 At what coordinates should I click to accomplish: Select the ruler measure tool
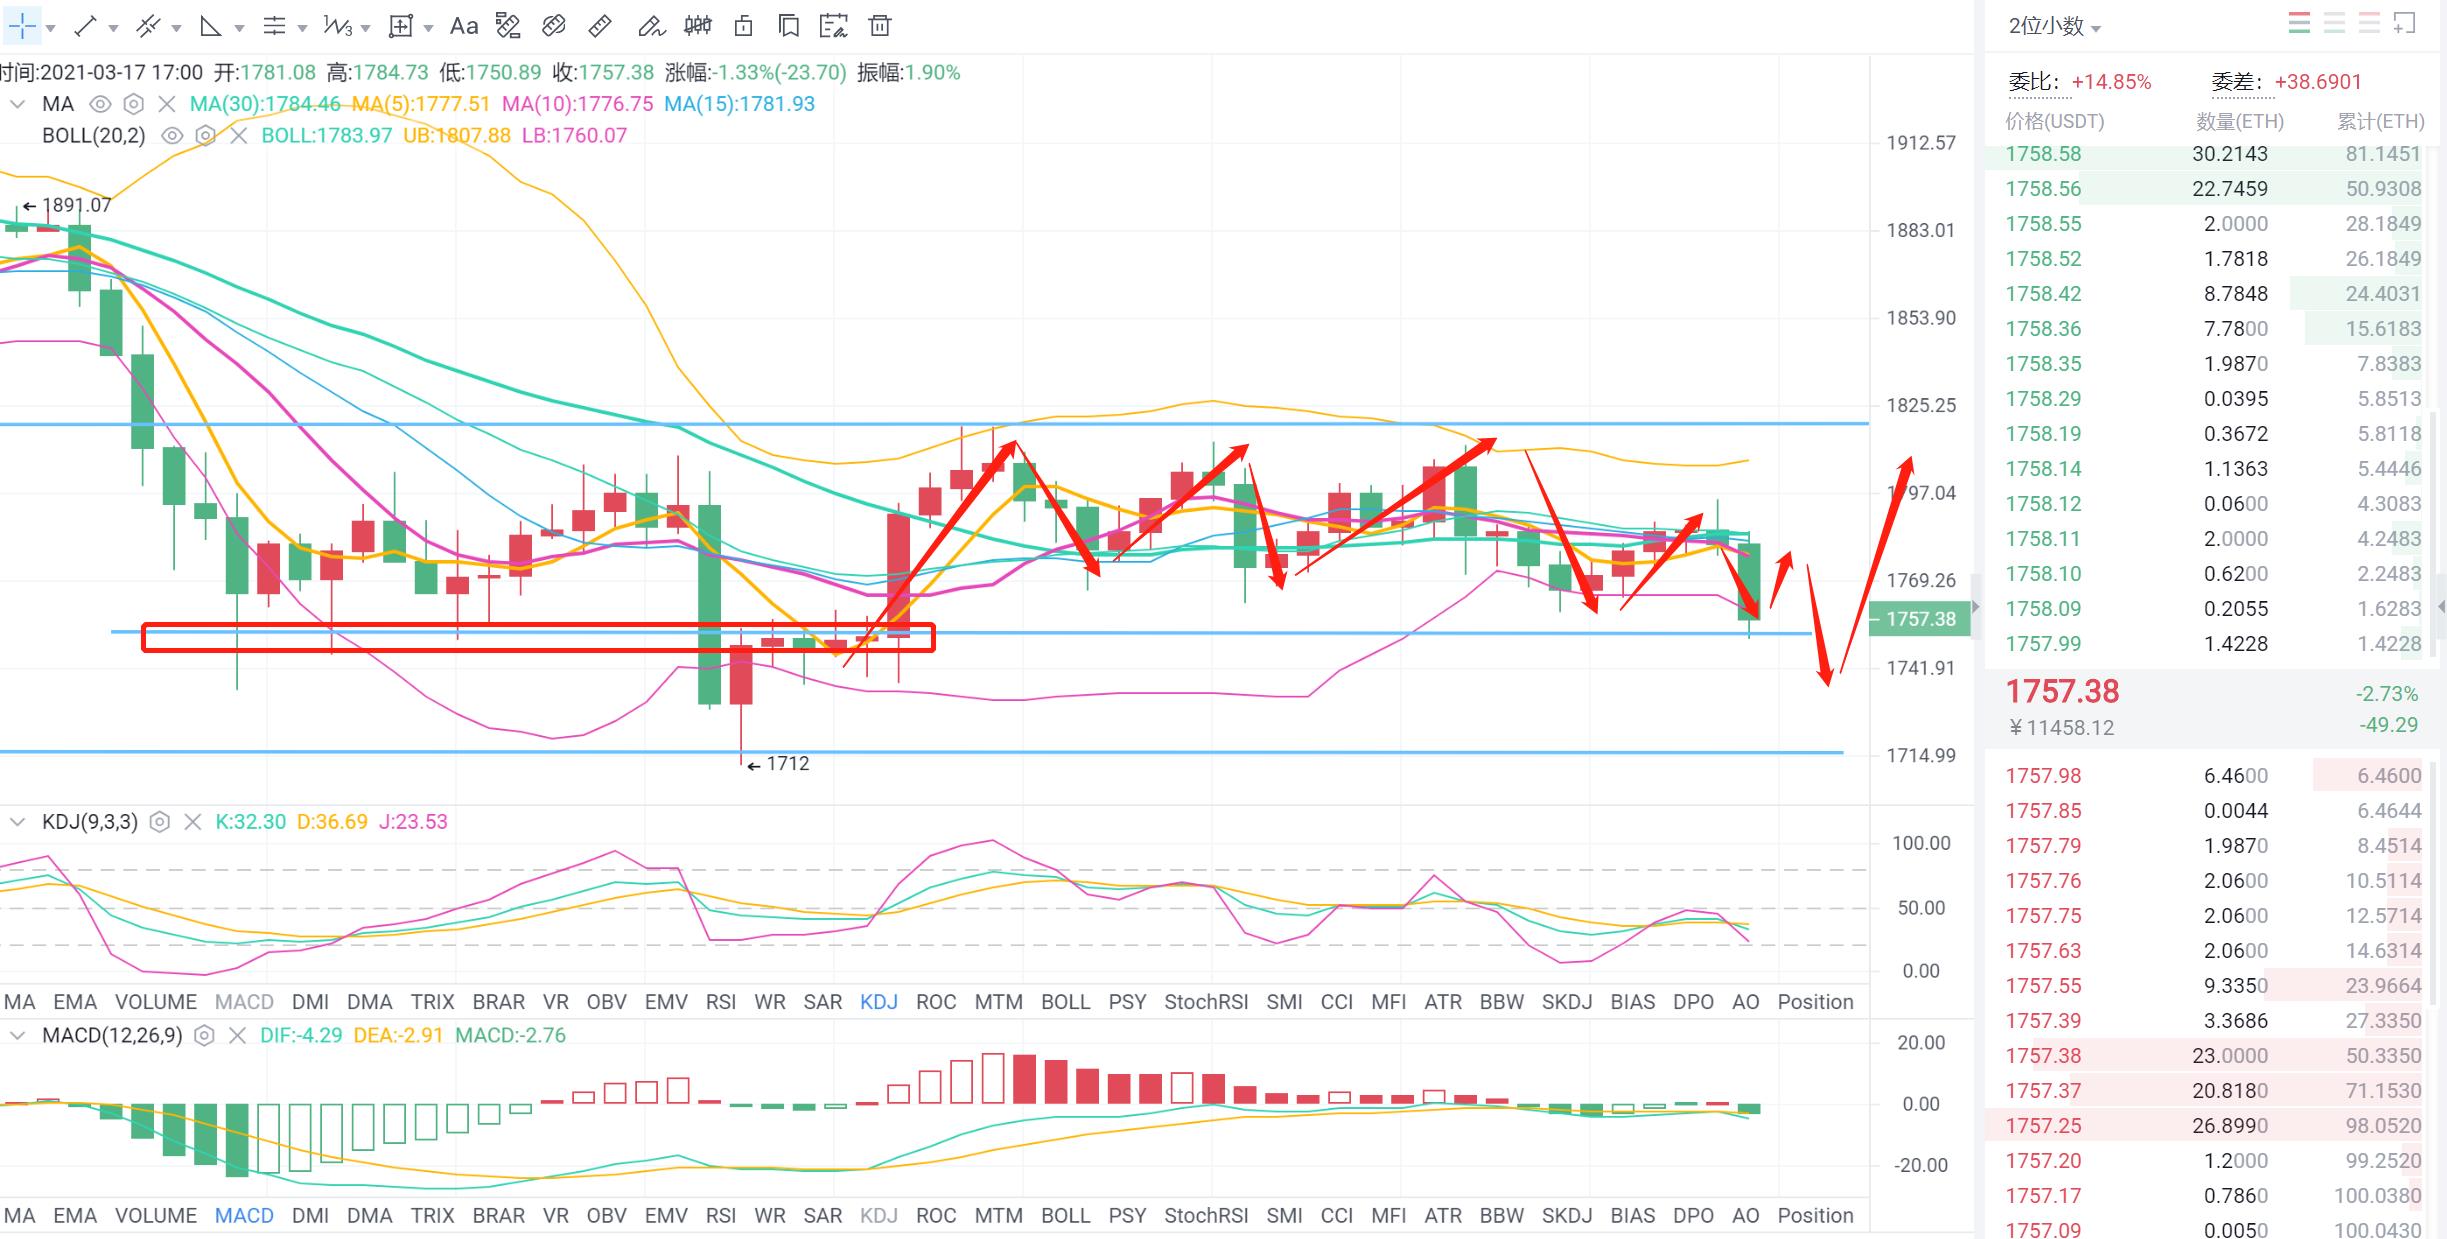coord(600,26)
